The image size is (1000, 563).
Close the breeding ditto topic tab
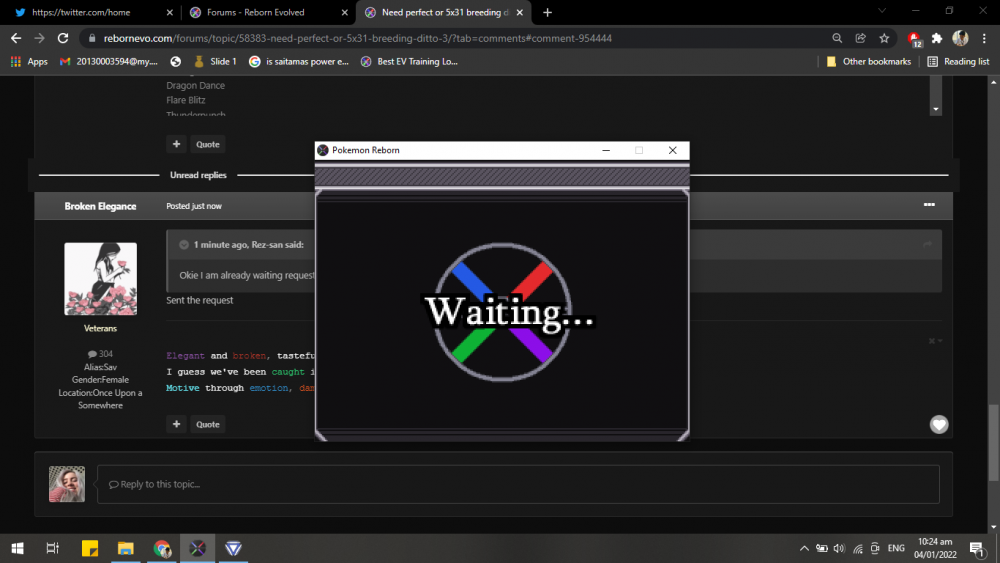point(519,12)
